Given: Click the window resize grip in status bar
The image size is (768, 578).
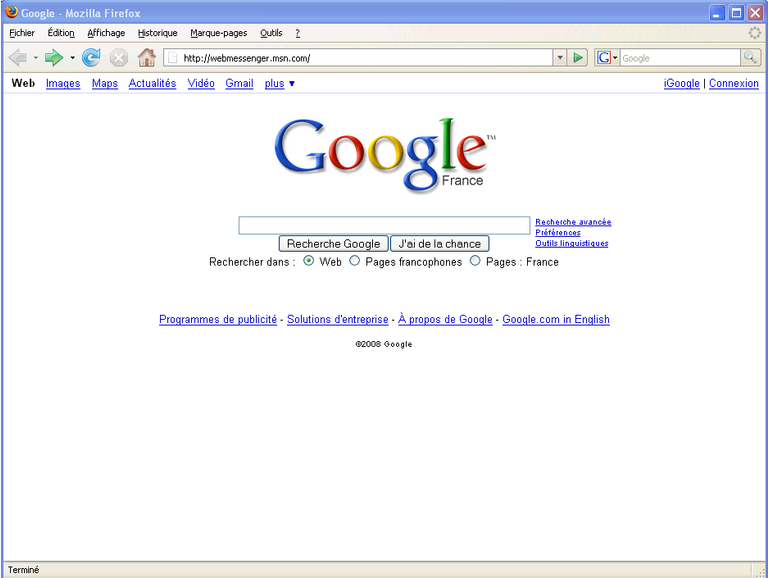Looking at the screenshot, I should pyautogui.click(x=761, y=571).
